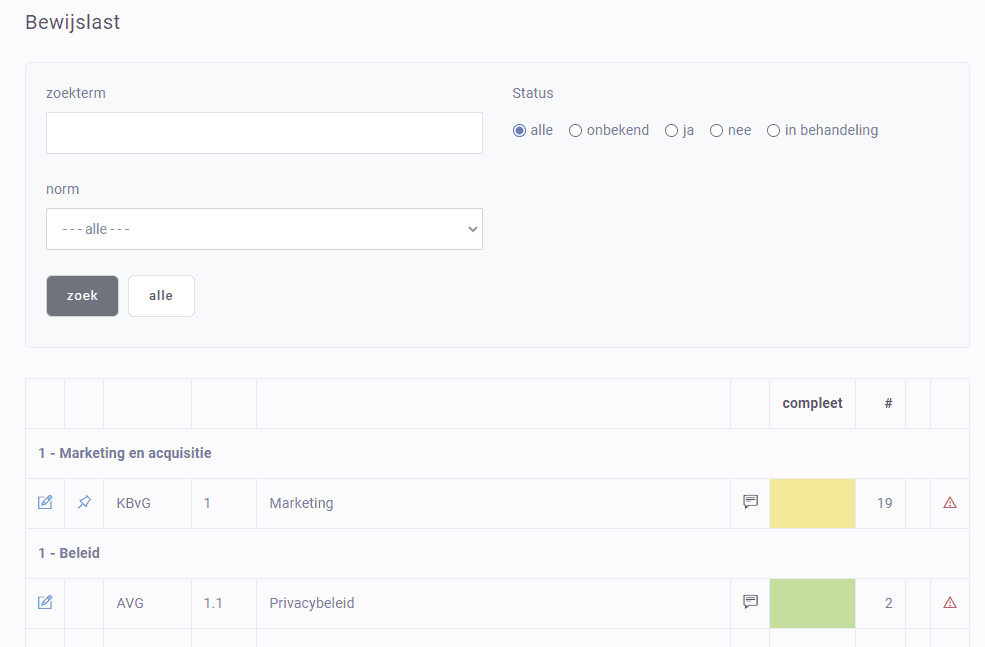Click the '#' column header
Viewport: 985px width, 647px height.
click(888, 403)
